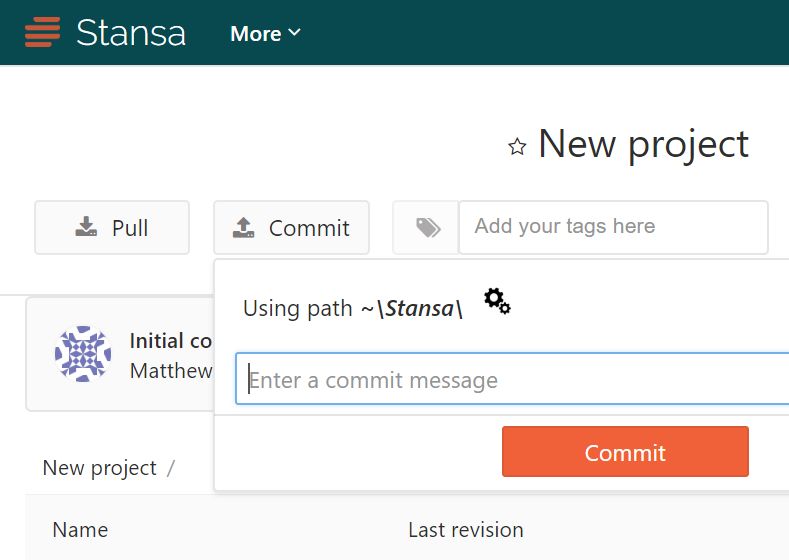Click the Stansa logo icon

[42, 32]
